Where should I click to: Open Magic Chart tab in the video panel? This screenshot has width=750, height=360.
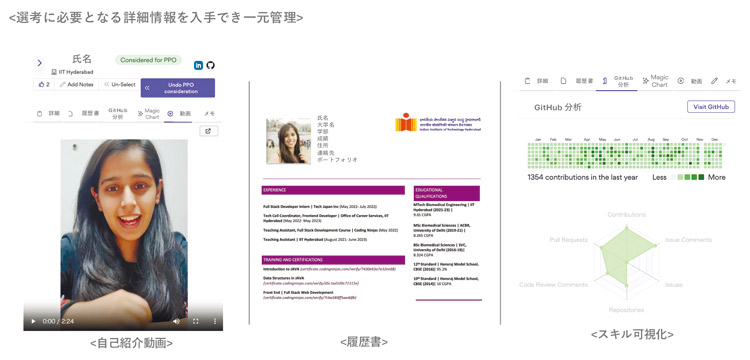pos(149,114)
